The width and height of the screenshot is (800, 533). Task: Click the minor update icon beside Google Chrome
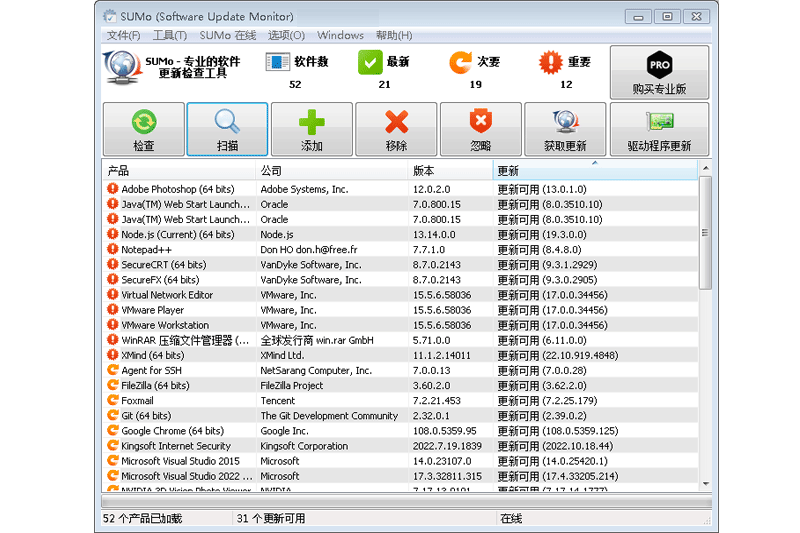point(112,430)
